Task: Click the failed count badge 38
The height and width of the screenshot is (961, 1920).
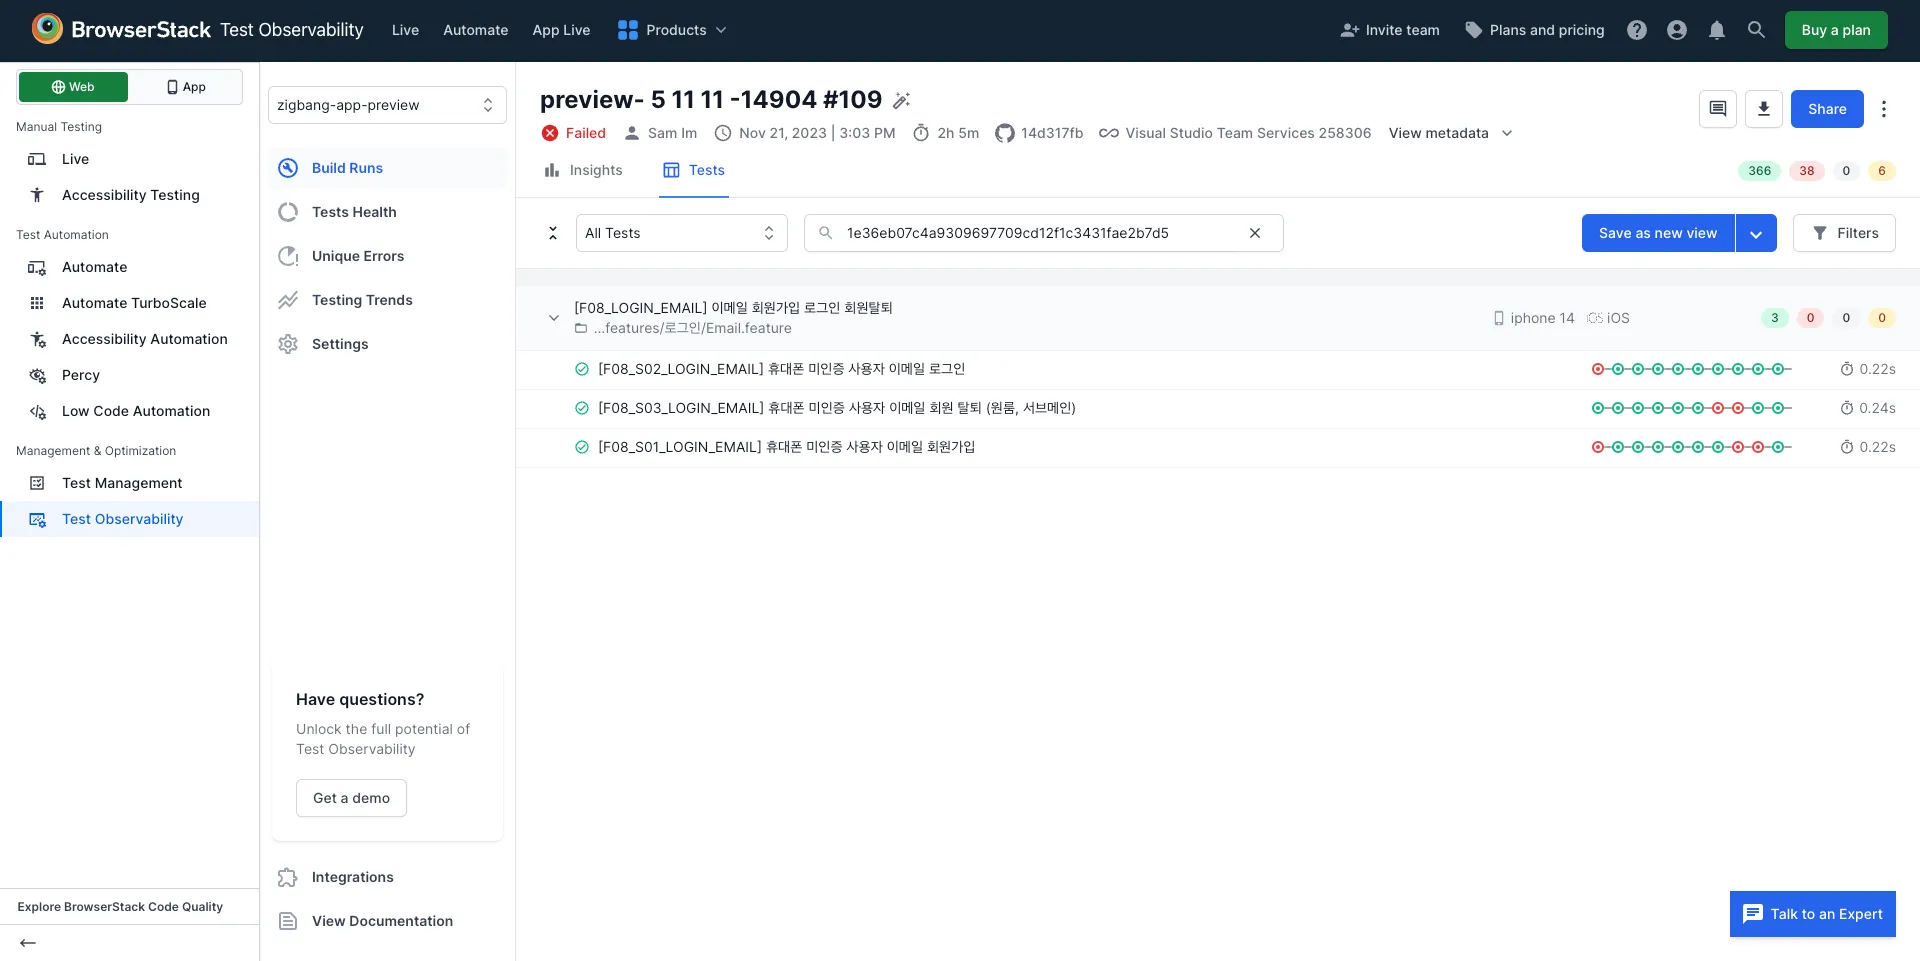Action: pos(1807,171)
